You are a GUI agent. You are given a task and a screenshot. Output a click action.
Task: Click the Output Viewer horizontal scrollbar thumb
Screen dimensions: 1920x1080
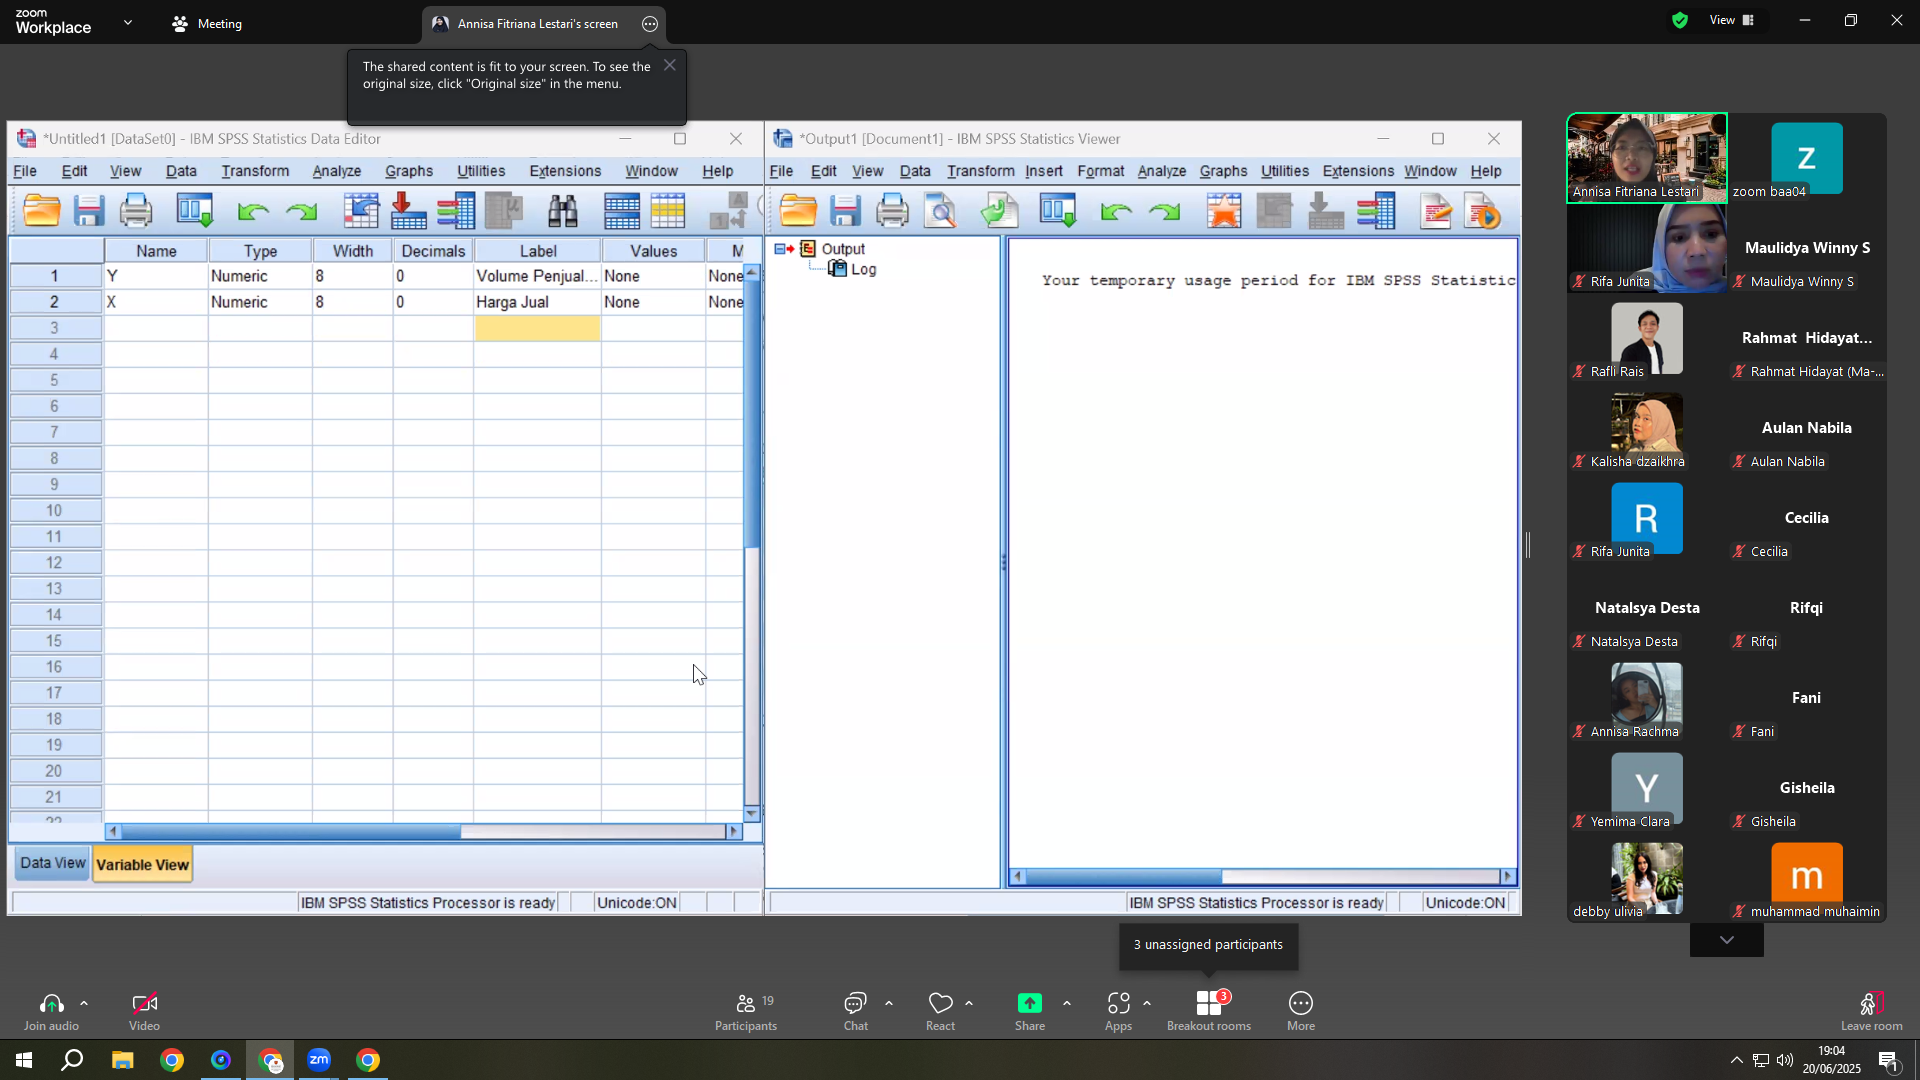coord(1124,877)
